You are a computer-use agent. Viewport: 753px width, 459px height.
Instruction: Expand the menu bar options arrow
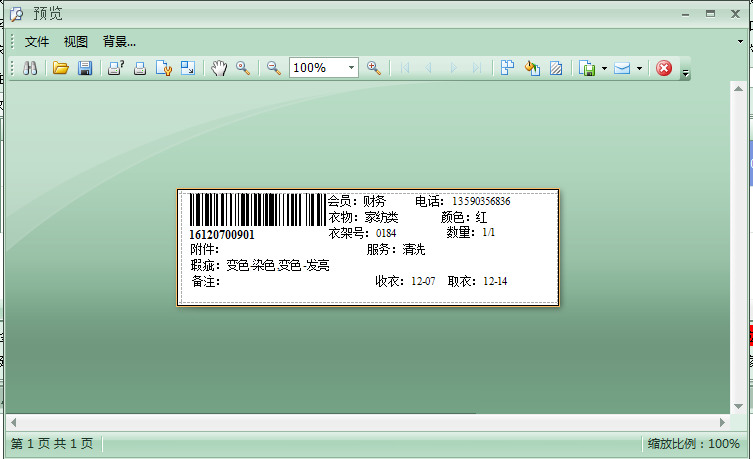point(740,42)
